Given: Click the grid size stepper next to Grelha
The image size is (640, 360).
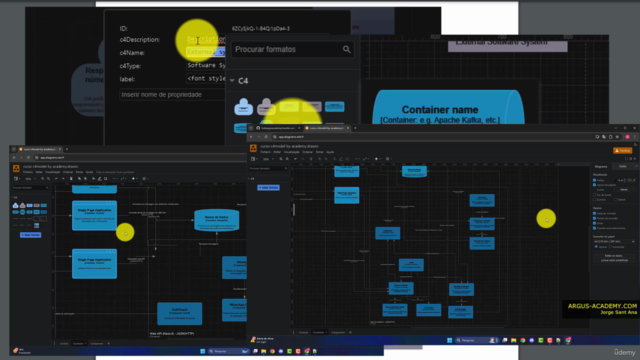Looking at the screenshot, I should 625,180.
